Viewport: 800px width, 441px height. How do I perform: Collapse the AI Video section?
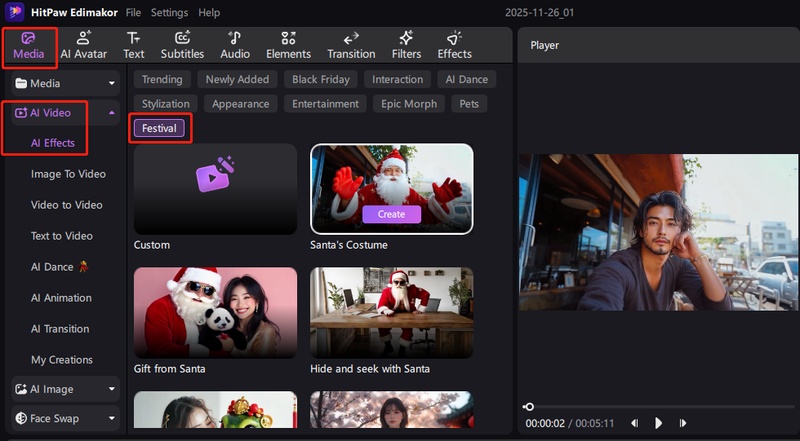112,113
